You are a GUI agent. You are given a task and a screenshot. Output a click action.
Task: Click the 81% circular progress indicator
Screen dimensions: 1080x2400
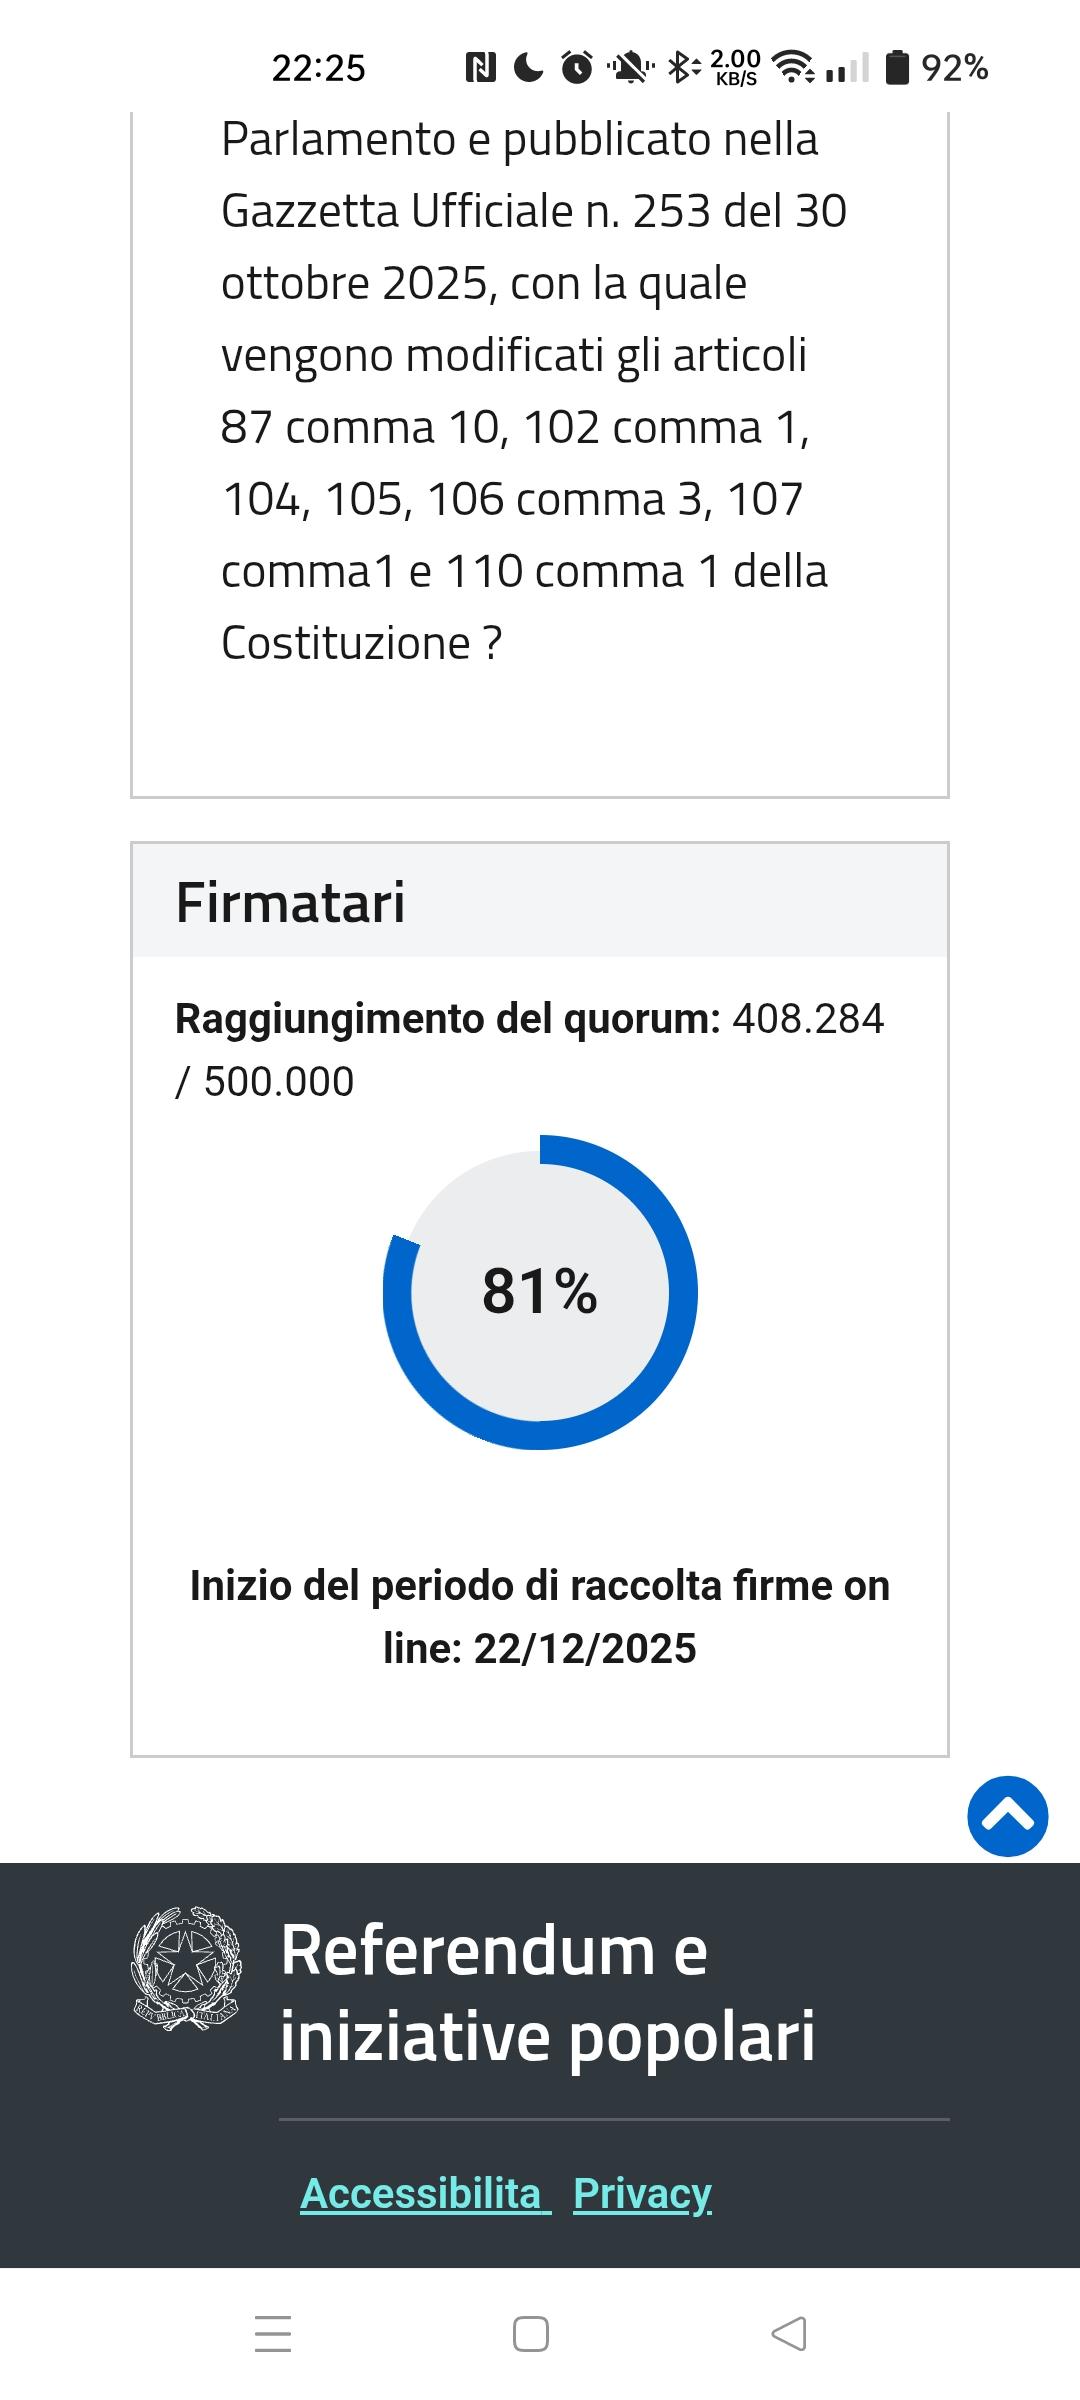[540, 1291]
